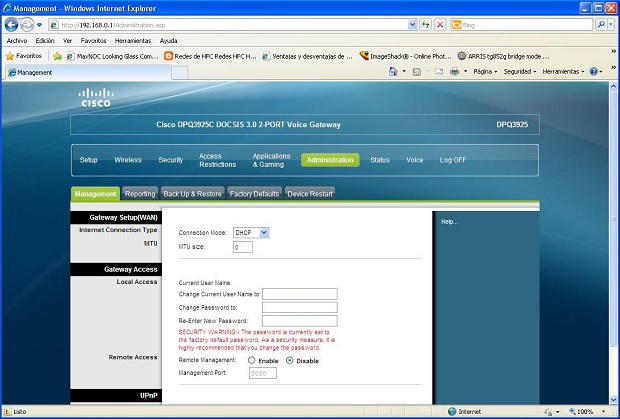Image resolution: width=620 pixels, height=419 pixels.
Task: Open the search provider dropdown arrow
Action: click(x=611, y=25)
